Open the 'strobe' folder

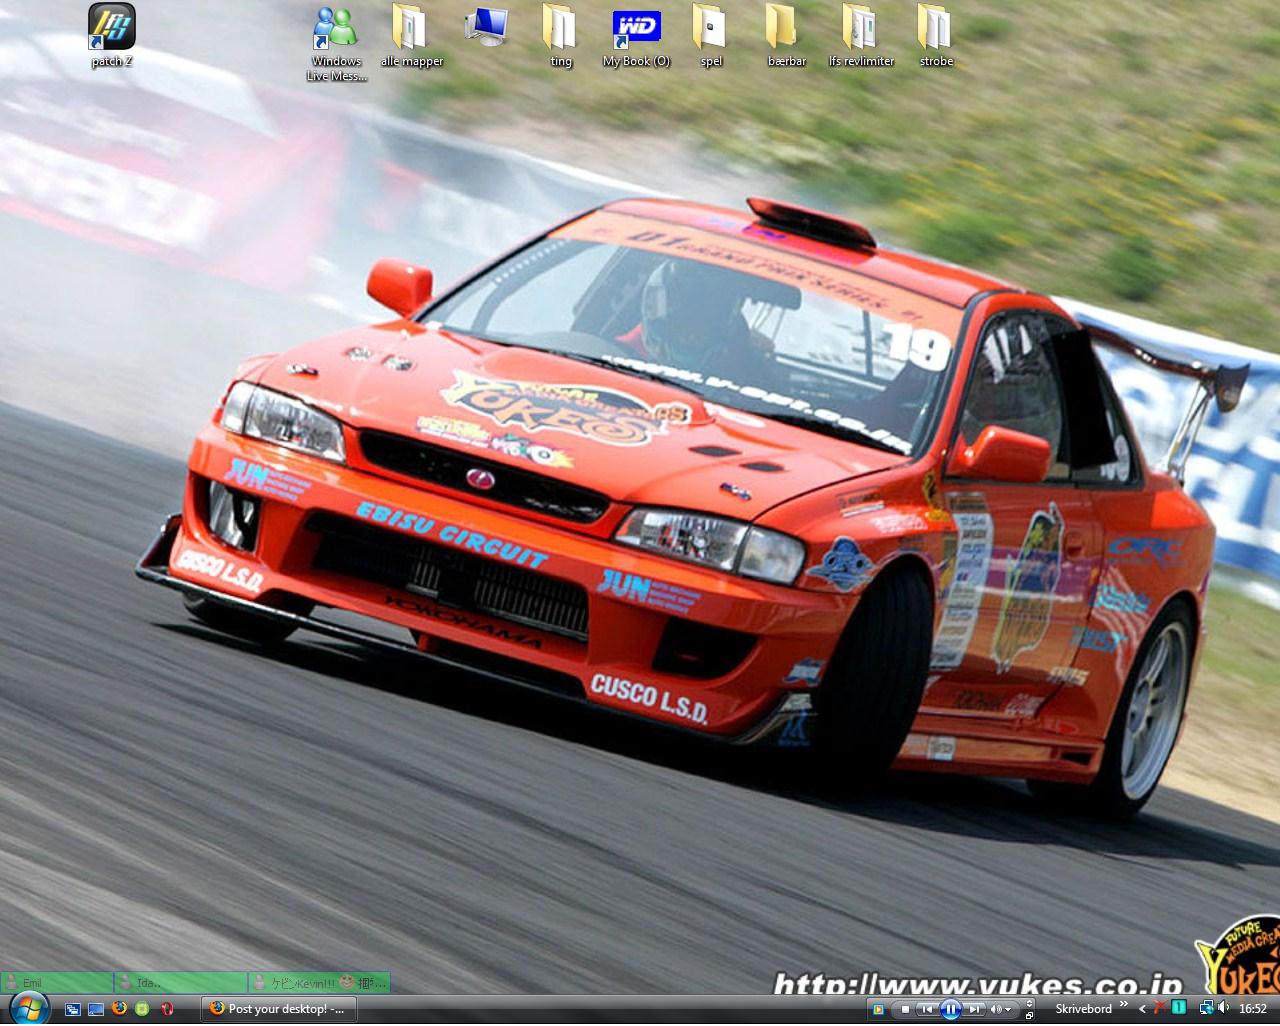tap(936, 36)
